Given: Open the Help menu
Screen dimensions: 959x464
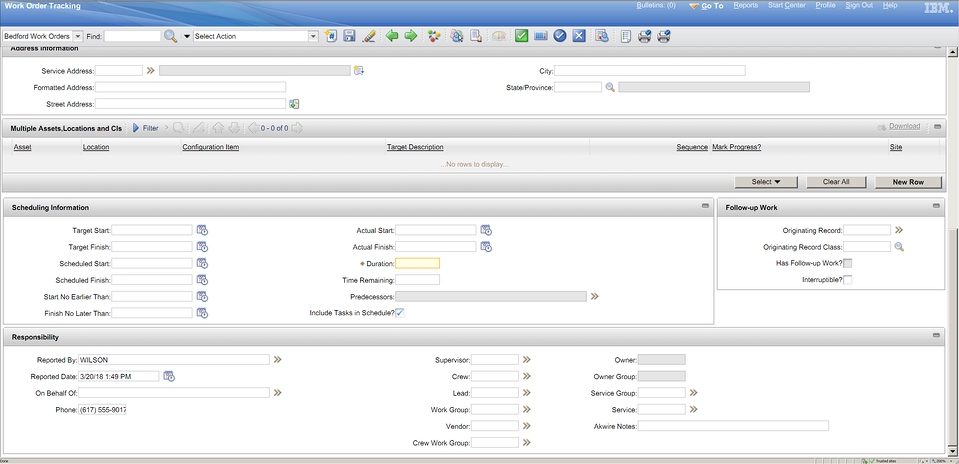Looking at the screenshot, I should [x=890, y=6].
